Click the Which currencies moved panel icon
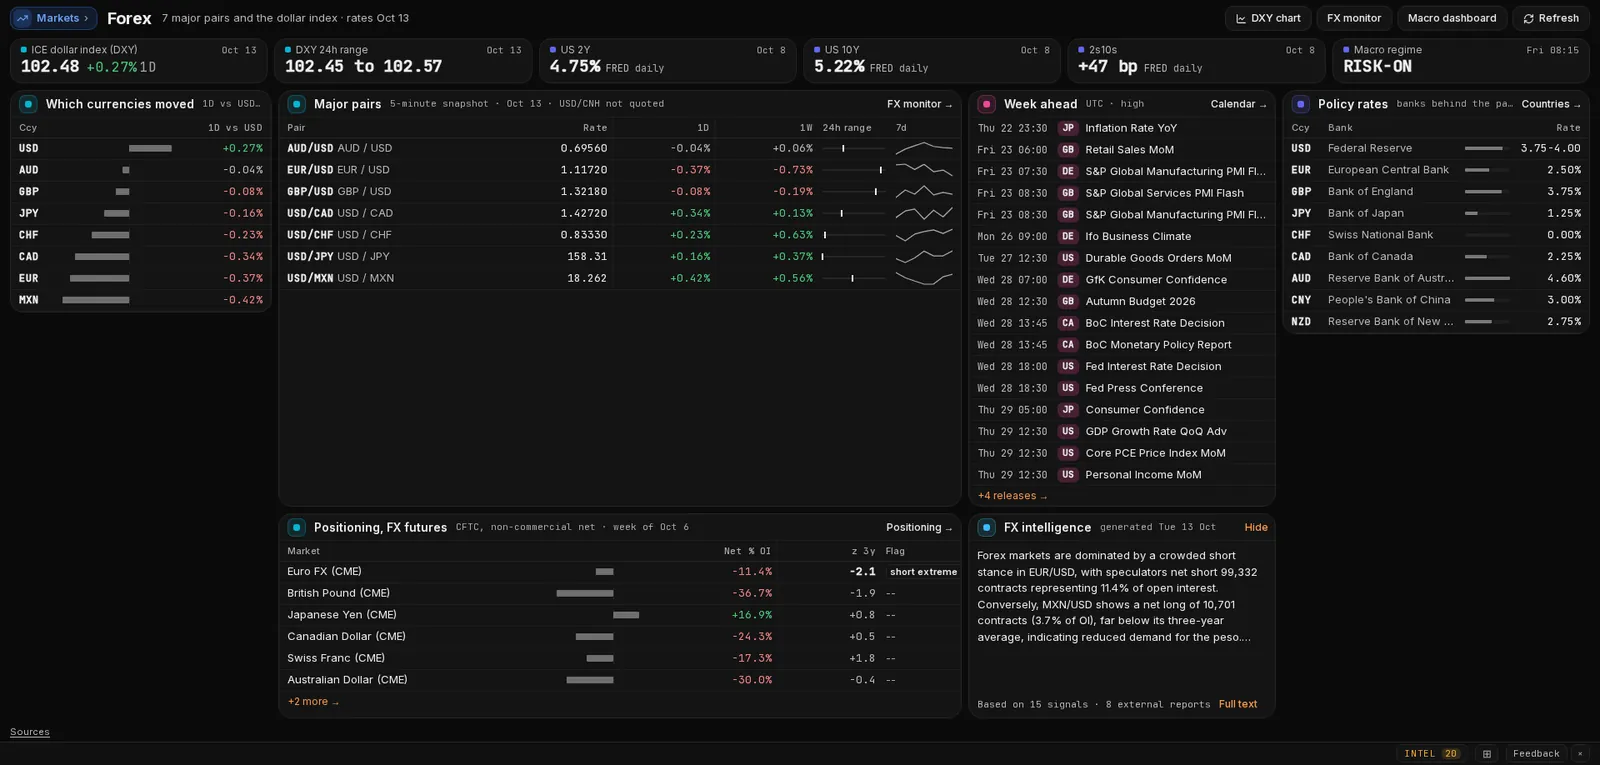Viewport: 1600px width, 765px height. click(x=28, y=104)
